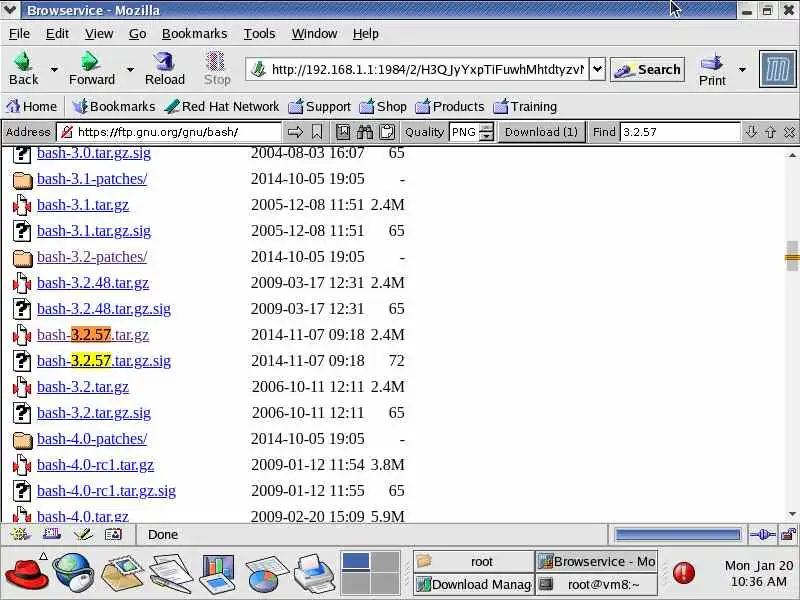Open the Window menu

tap(314, 34)
